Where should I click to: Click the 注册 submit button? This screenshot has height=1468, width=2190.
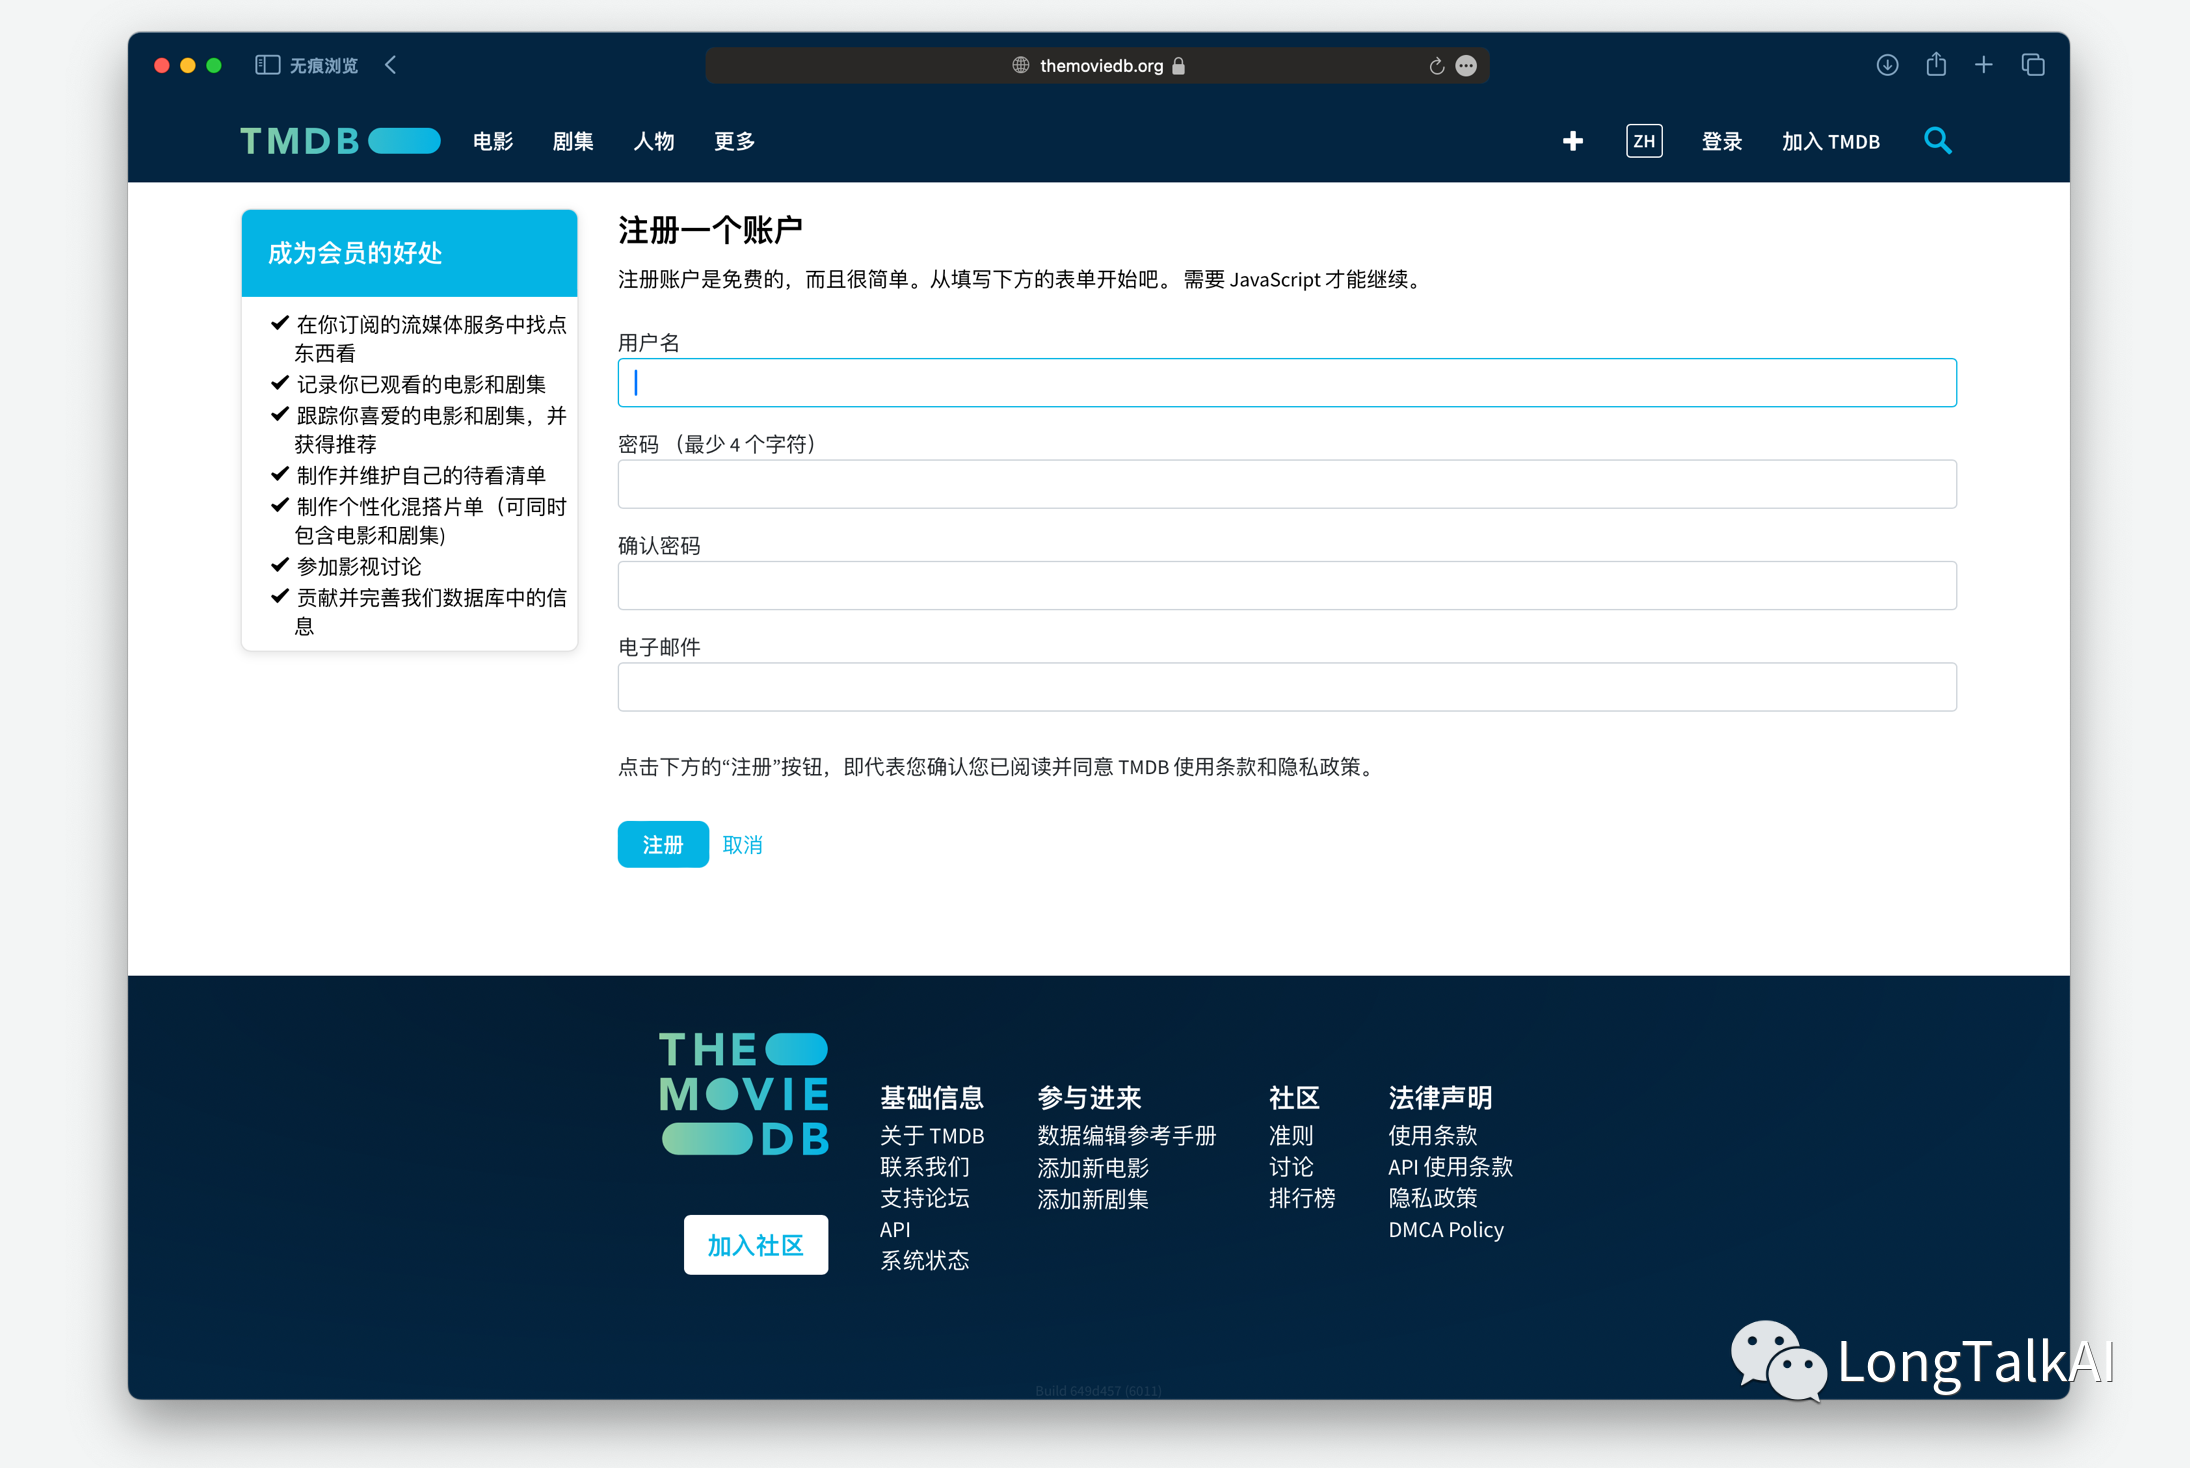[663, 844]
